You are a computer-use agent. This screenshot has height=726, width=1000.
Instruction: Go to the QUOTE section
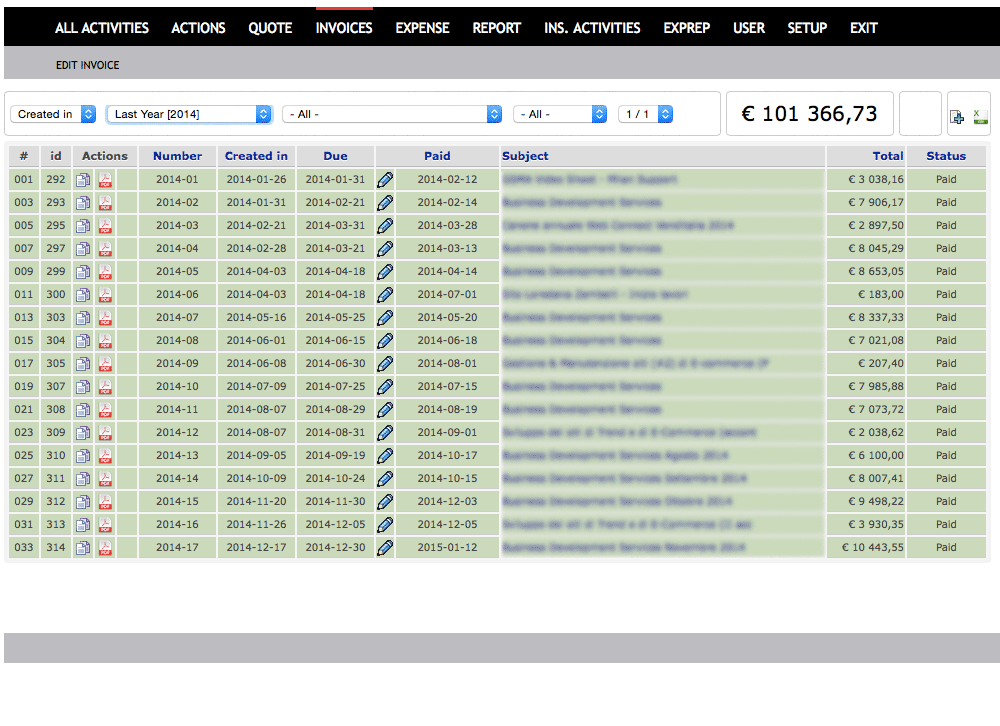pos(270,28)
